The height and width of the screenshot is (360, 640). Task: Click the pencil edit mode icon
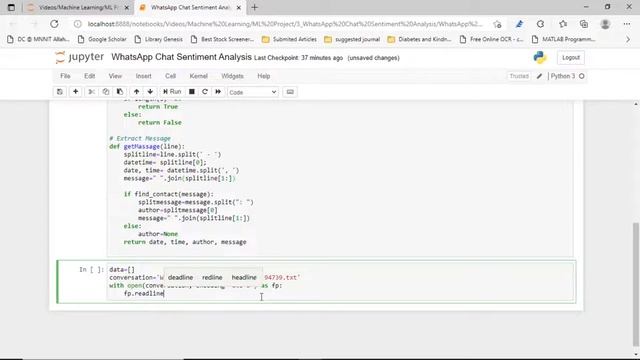coord(539,76)
